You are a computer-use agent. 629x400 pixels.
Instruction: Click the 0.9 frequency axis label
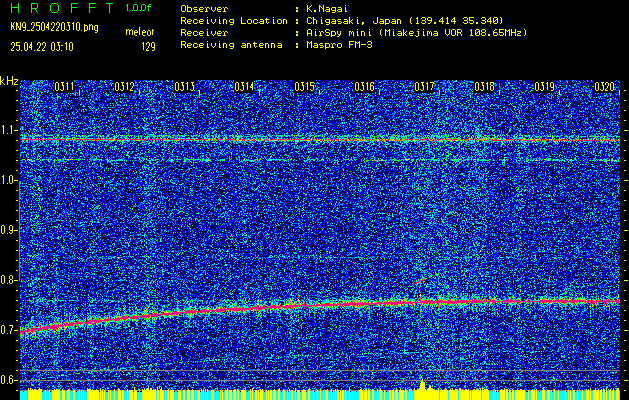click(x=8, y=230)
